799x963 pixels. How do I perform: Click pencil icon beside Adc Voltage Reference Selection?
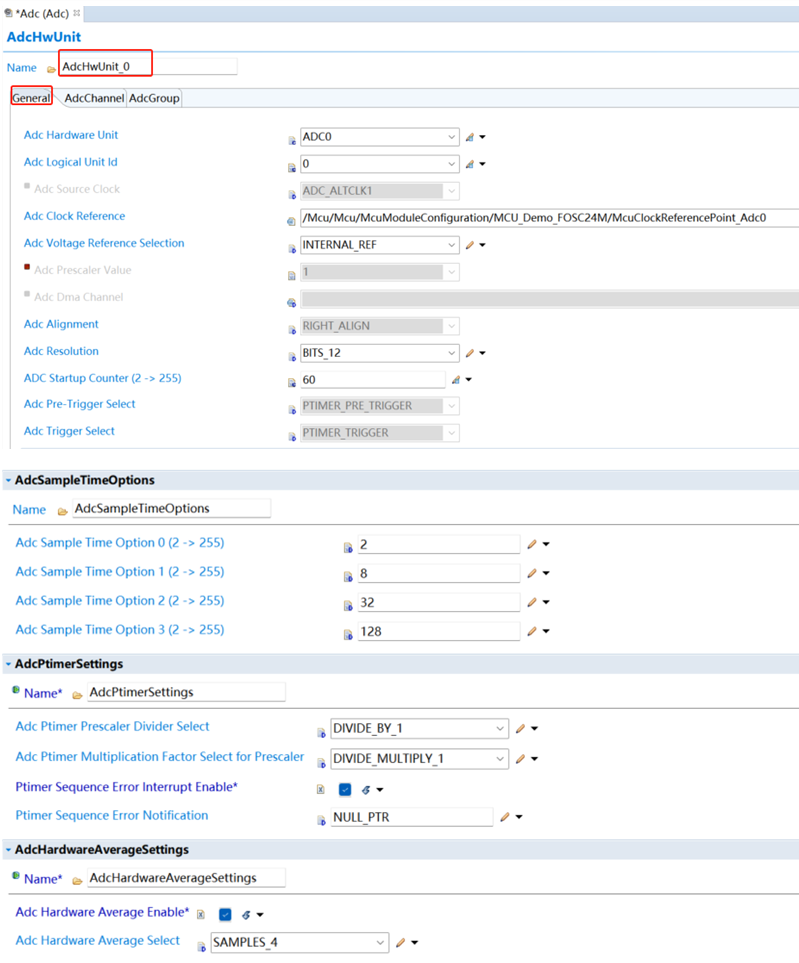pyautogui.click(x=469, y=244)
